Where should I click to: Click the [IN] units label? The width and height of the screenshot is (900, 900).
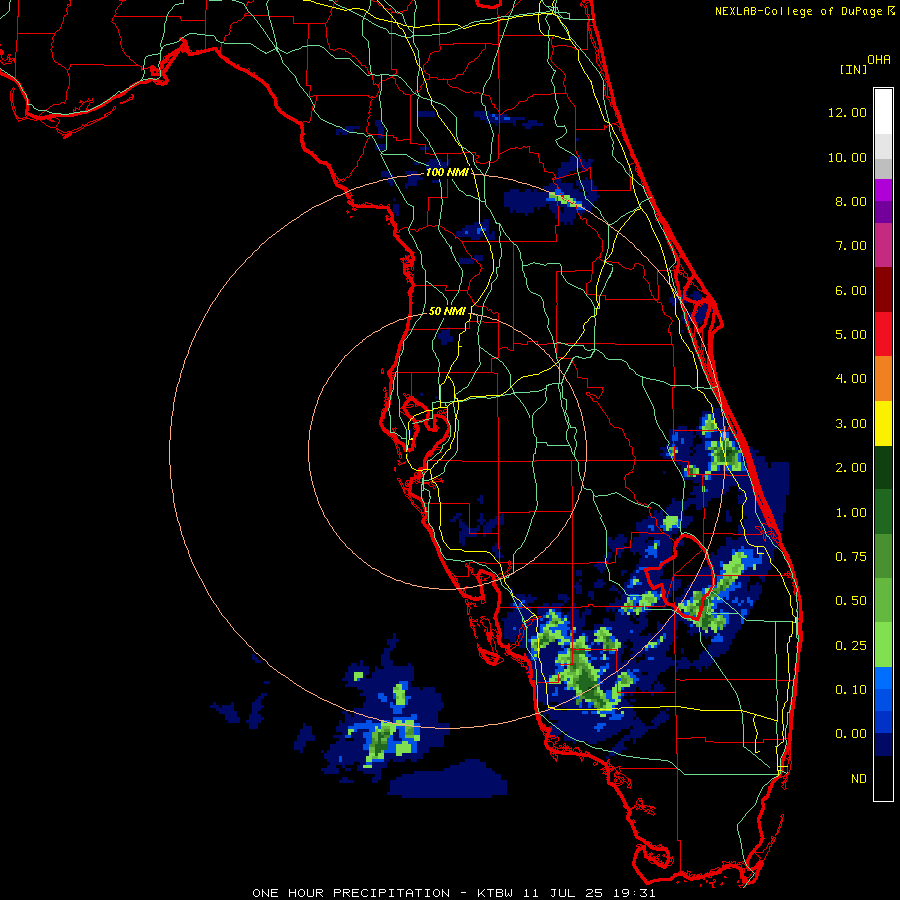(853, 69)
